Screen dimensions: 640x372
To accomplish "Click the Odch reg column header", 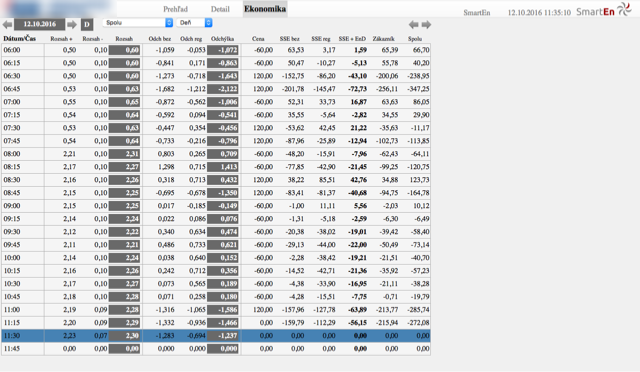I will point(191,39).
